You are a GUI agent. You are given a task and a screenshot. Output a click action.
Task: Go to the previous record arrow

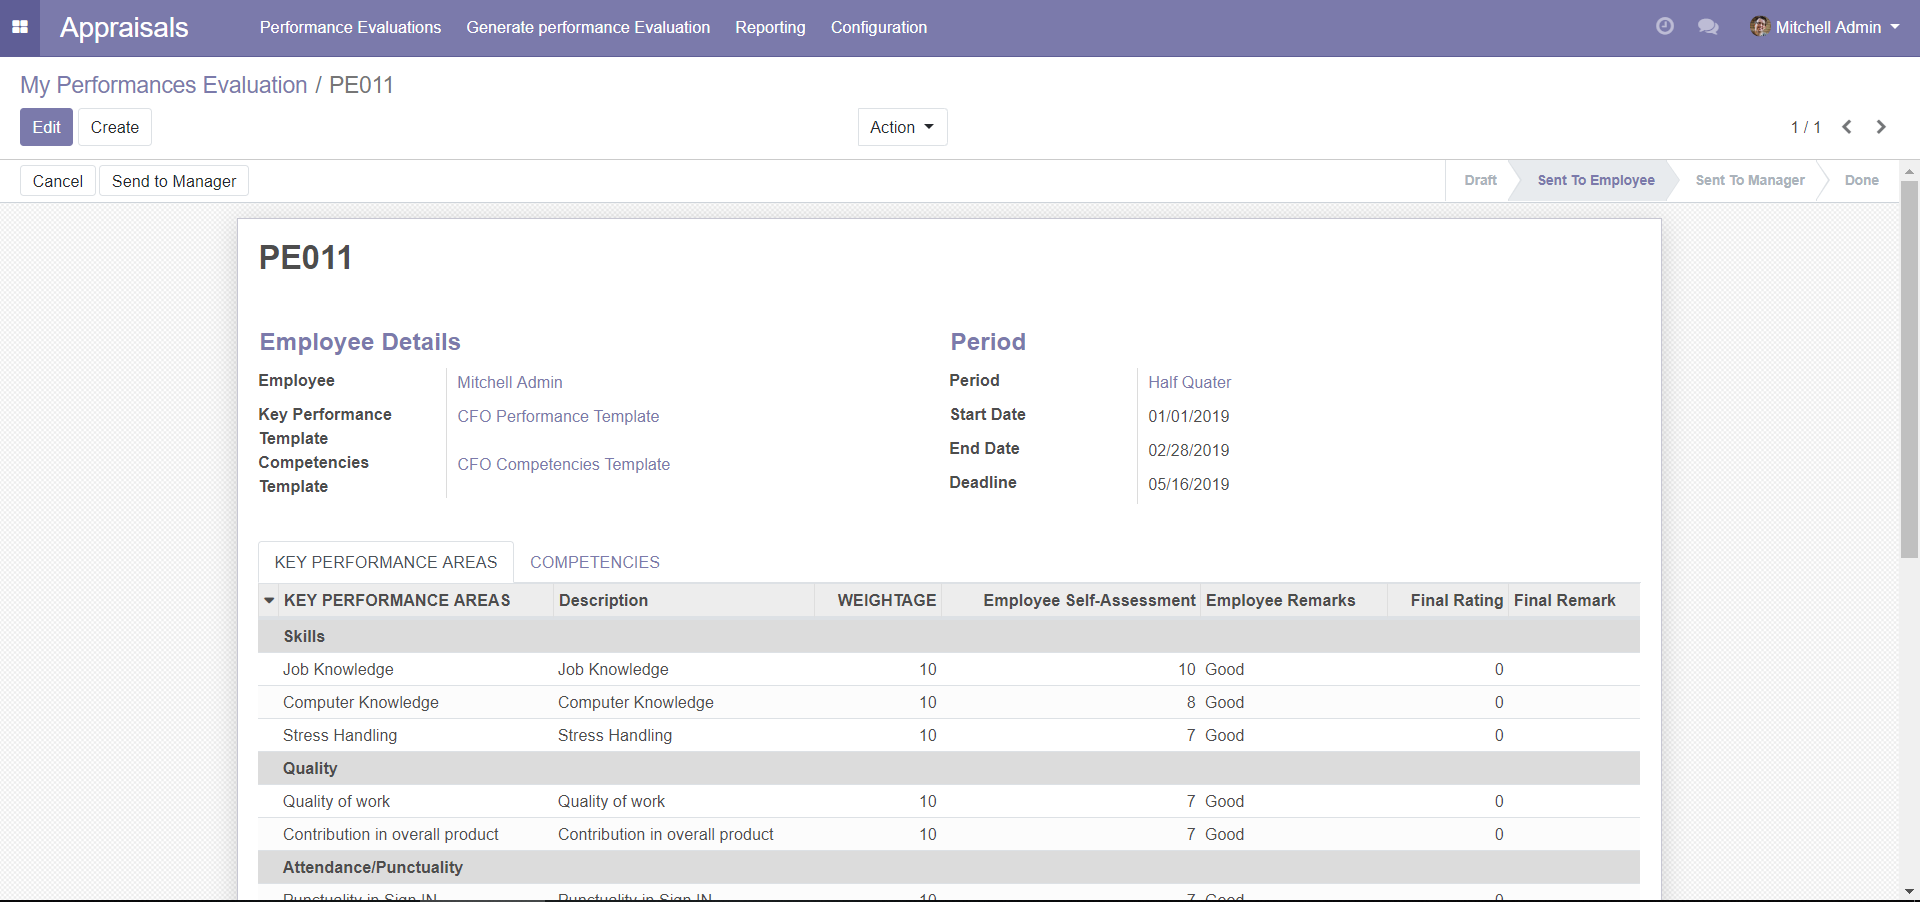pyautogui.click(x=1847, y=127)
